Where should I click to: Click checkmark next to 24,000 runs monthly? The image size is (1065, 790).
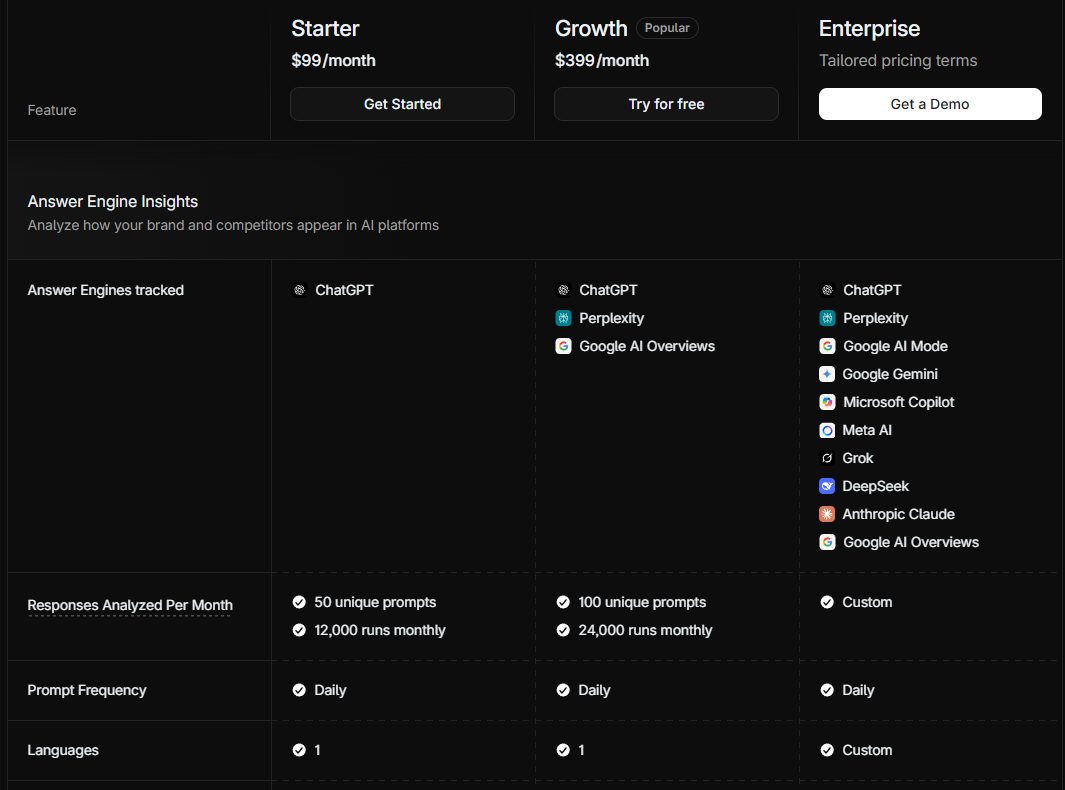(x=563, y=630)
